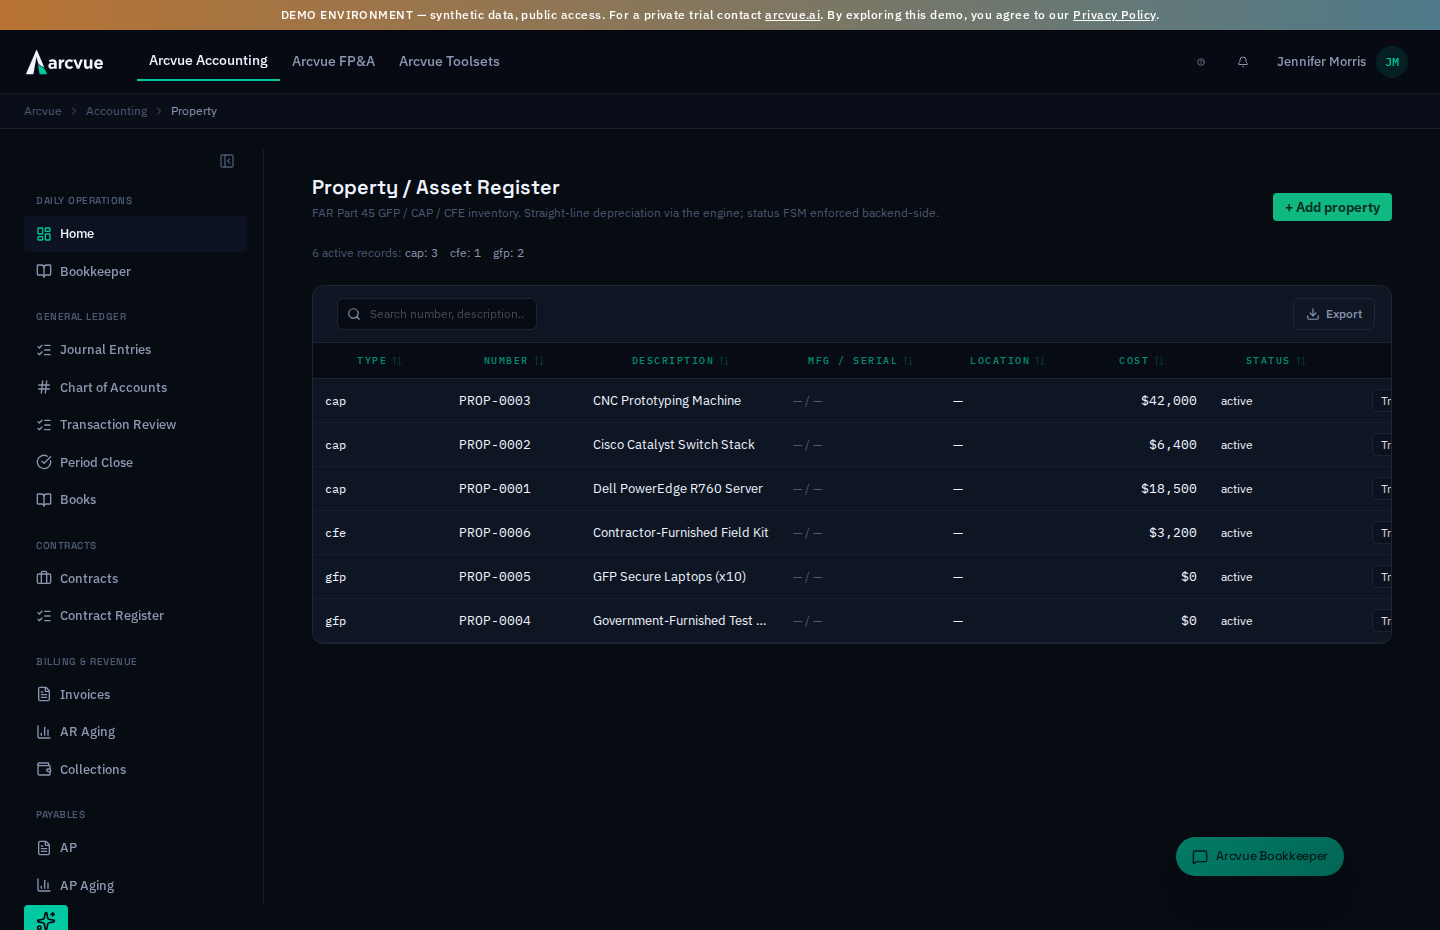Open AP Aging report
Screen dimensions: 1440x930
coord(135,886)
